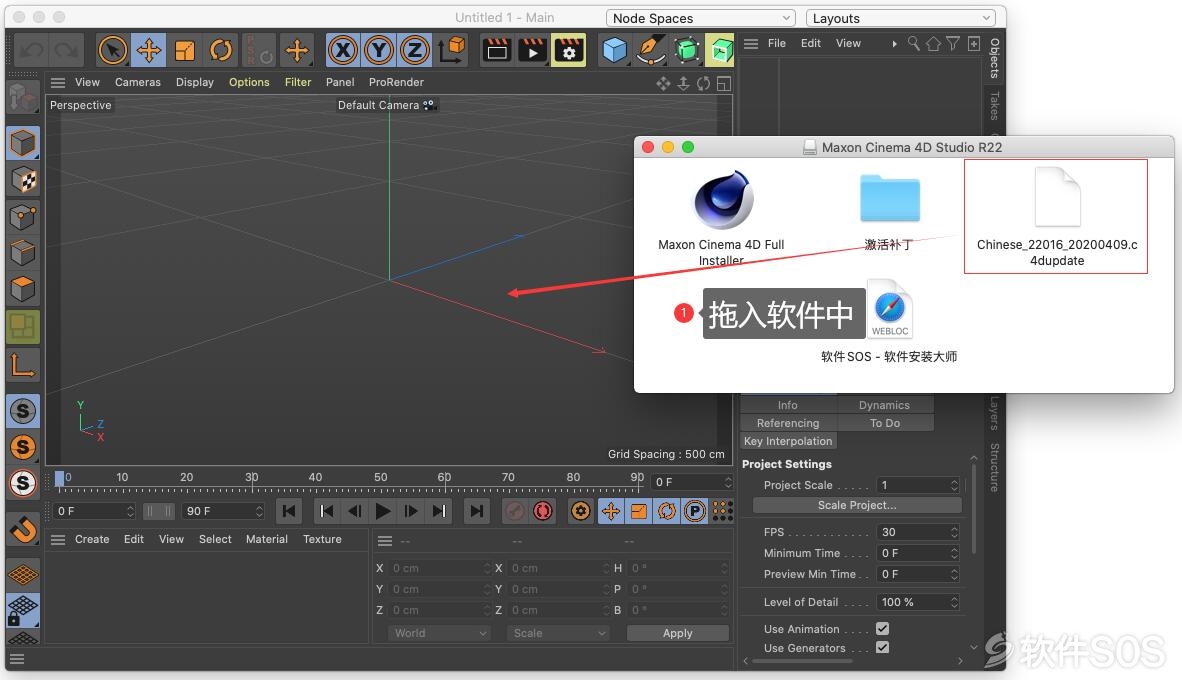Open the World coordinate dropdown

[439, 633]
